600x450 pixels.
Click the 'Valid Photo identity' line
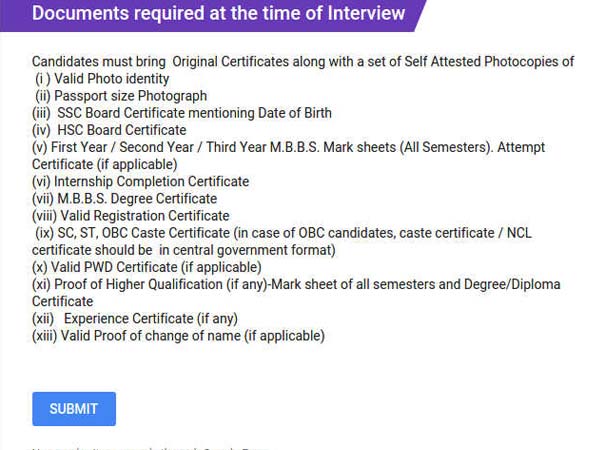pyautogui.click(x=102, y=79)
